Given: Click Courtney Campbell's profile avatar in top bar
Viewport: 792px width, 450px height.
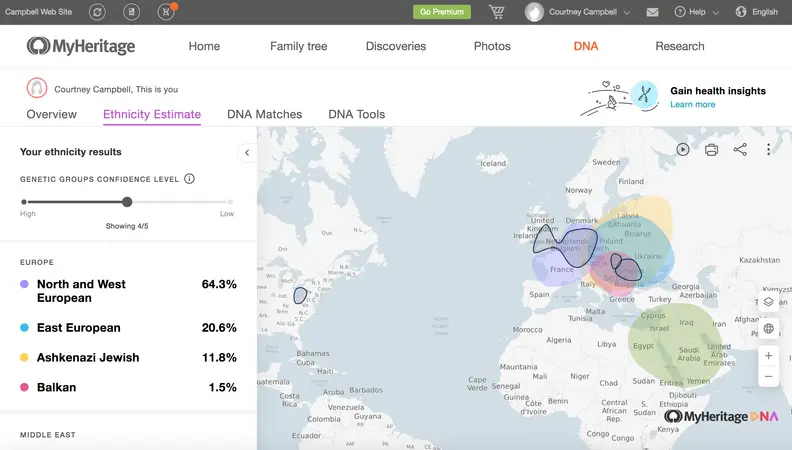Looking at the screenshot, I should pyautogui.click(x=534, y=12).
